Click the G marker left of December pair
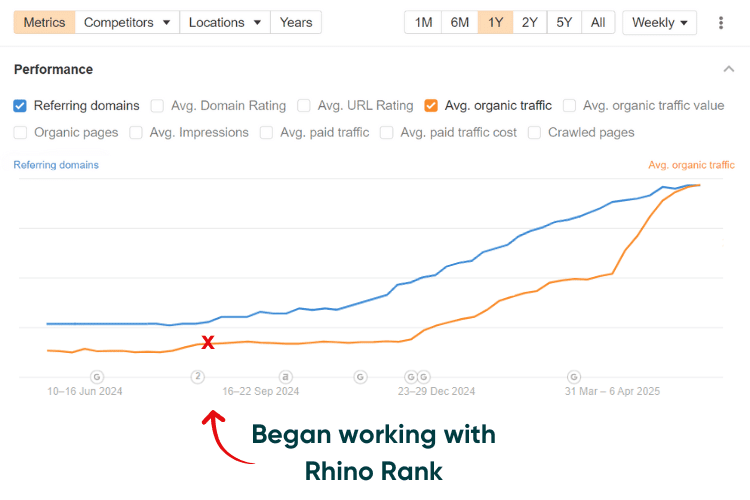Viewport: 750px width, 500px height. pyautogui.click(x=360, y=377)
